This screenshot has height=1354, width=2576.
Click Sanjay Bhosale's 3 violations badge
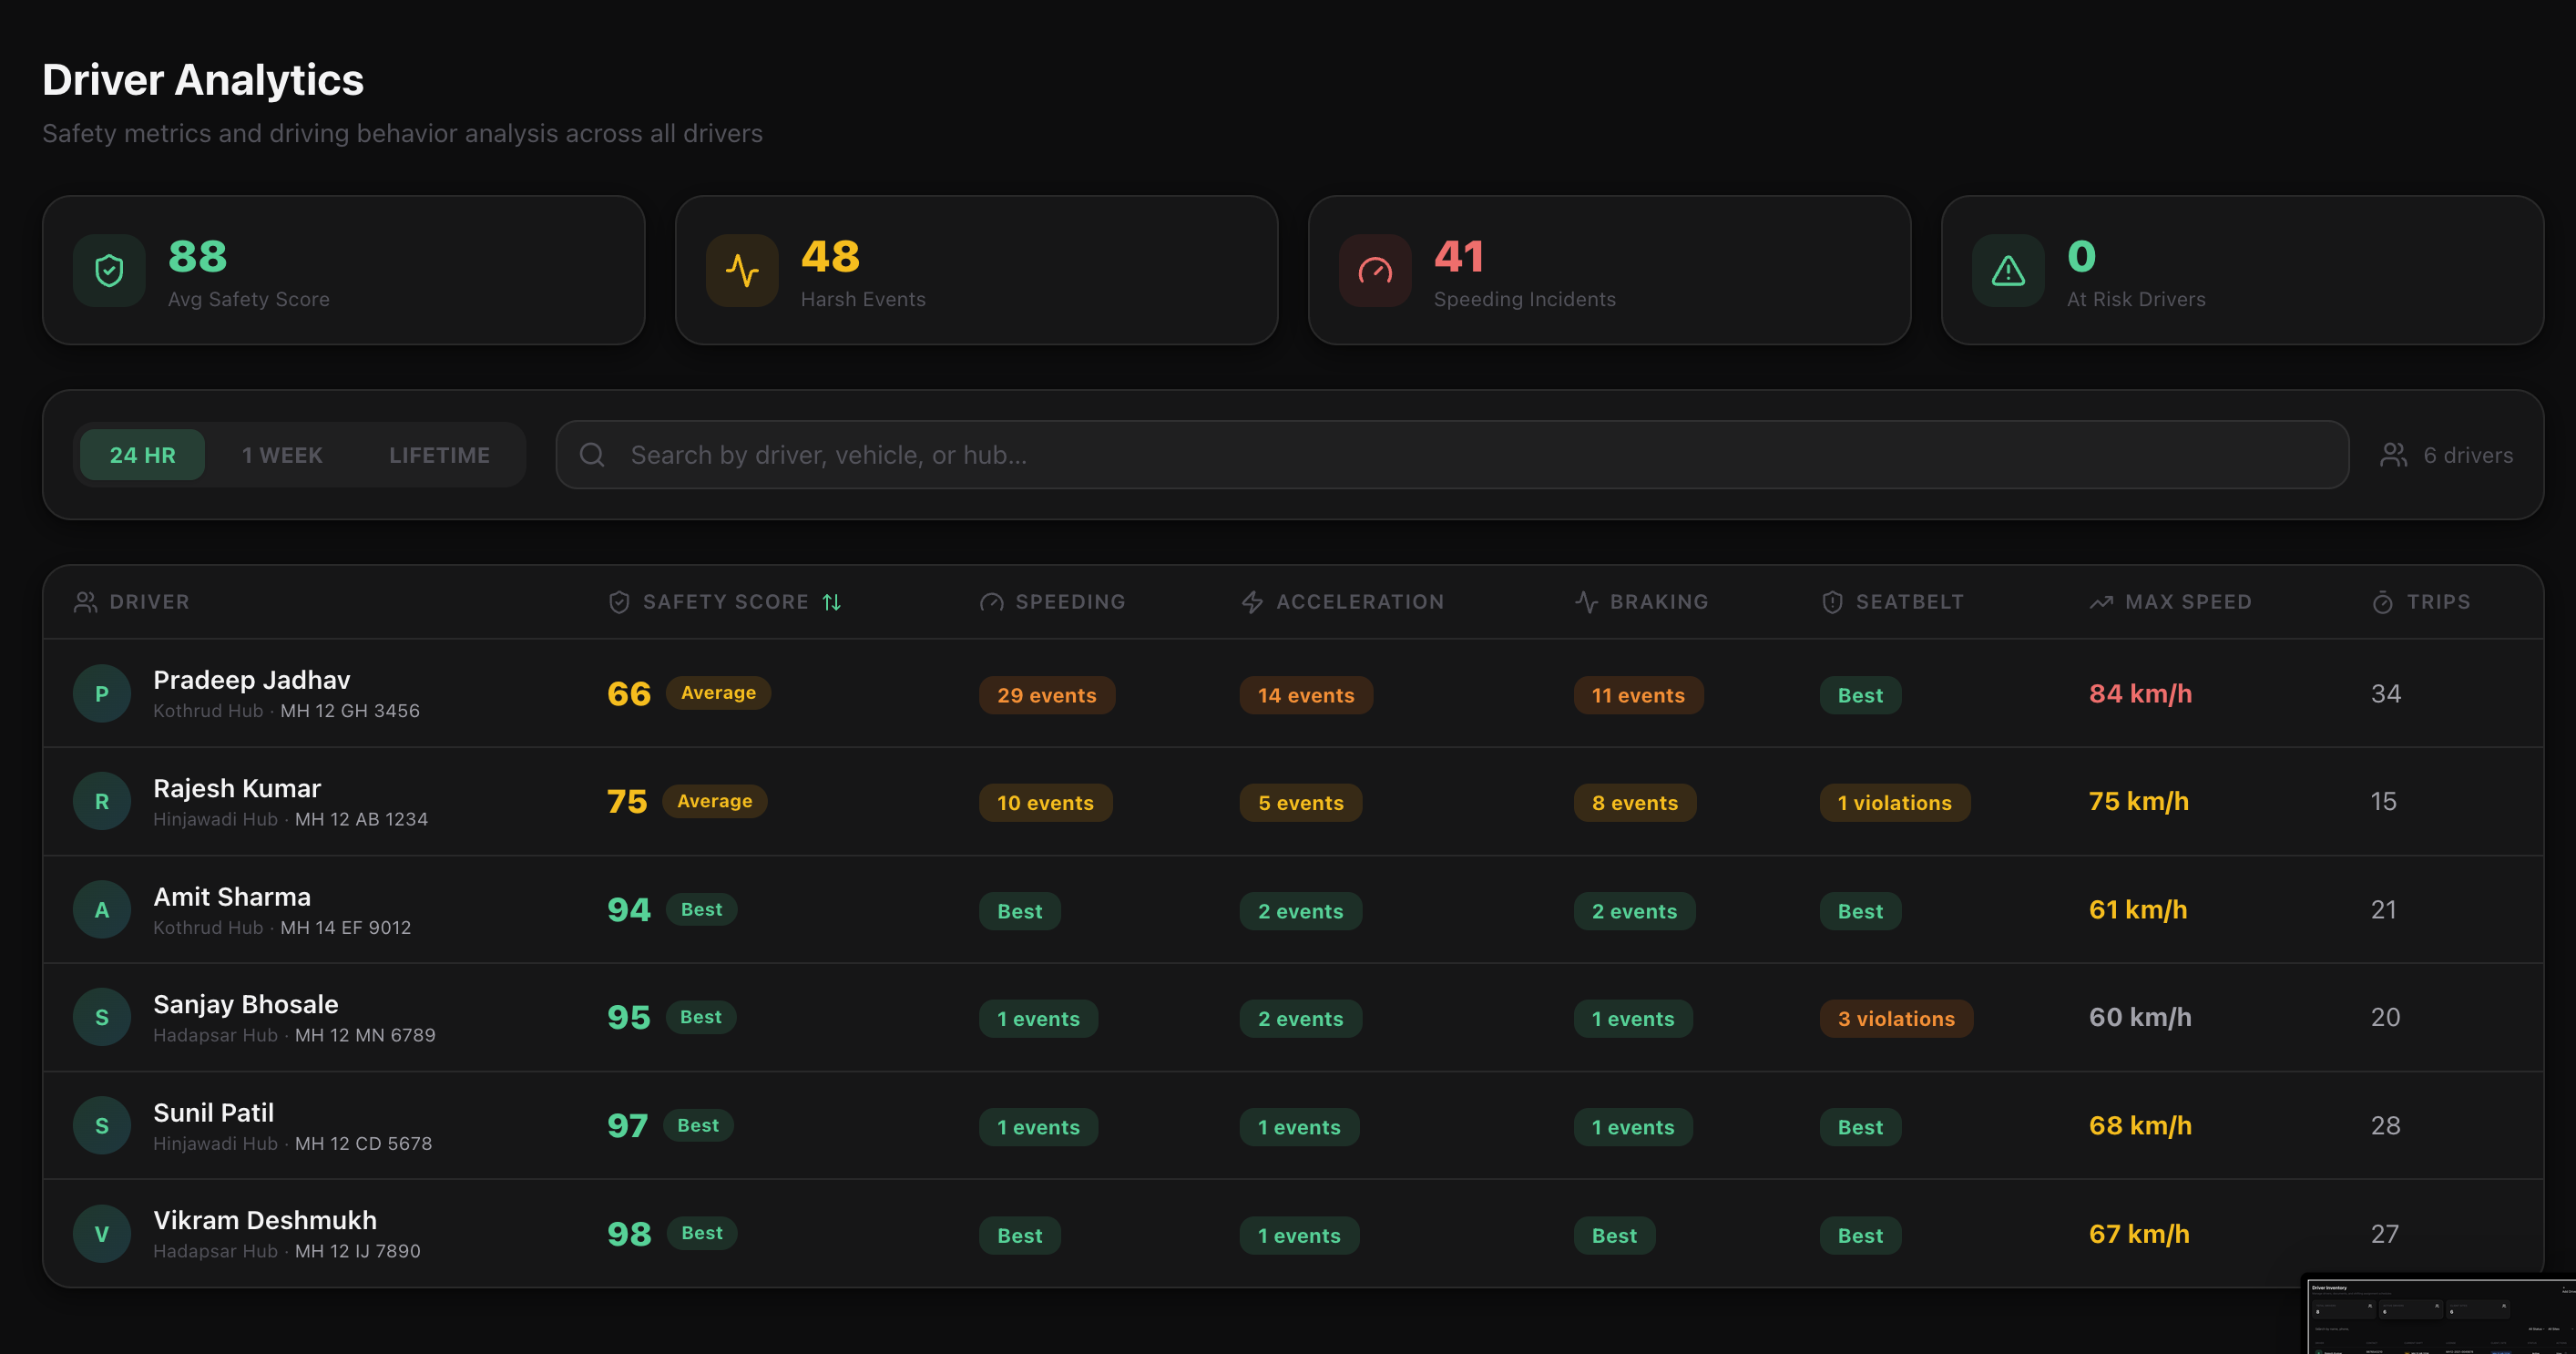[x=1895, y=1019]
